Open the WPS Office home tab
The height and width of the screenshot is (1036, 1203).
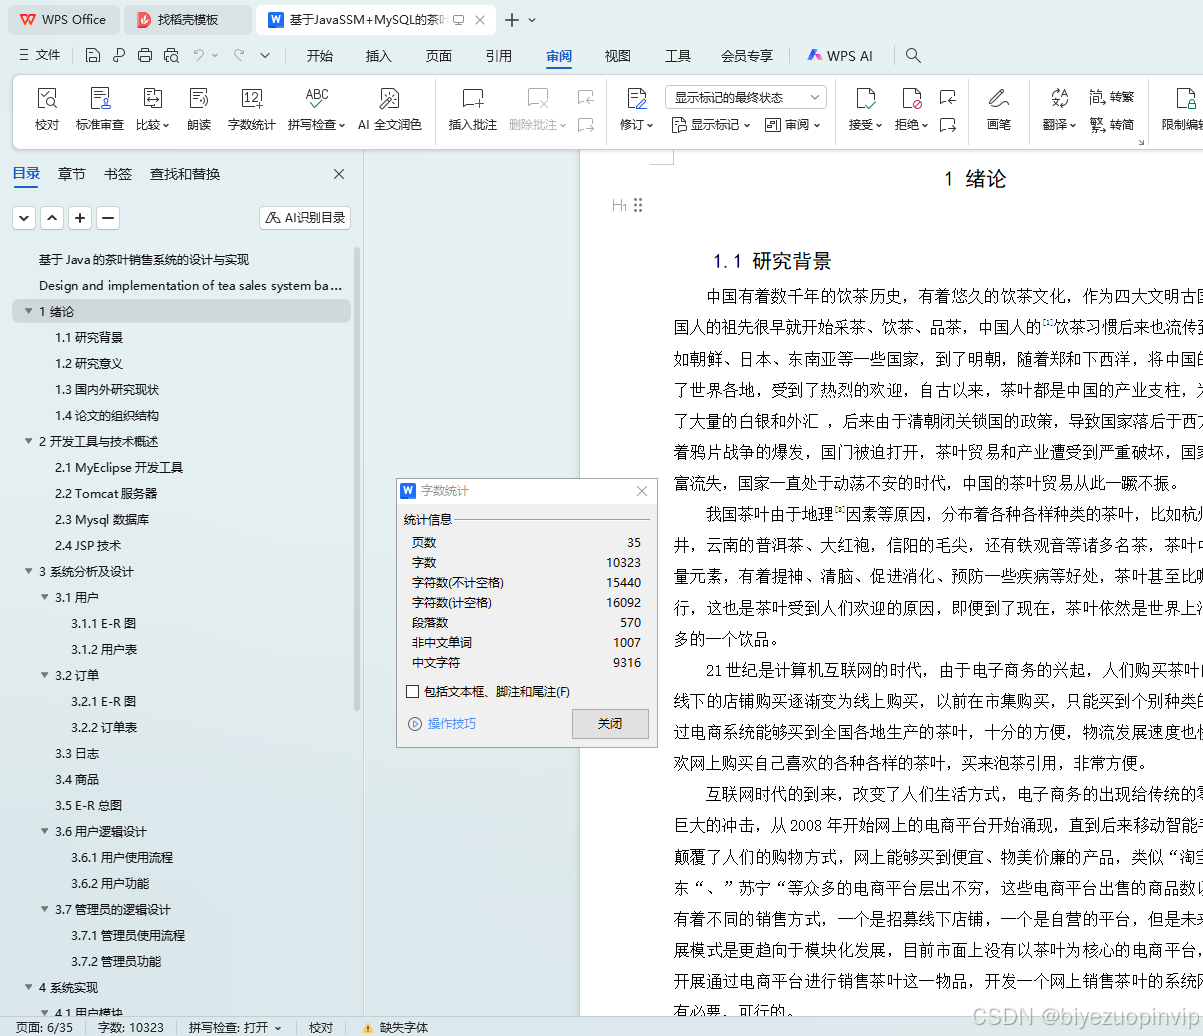point(64,19)
